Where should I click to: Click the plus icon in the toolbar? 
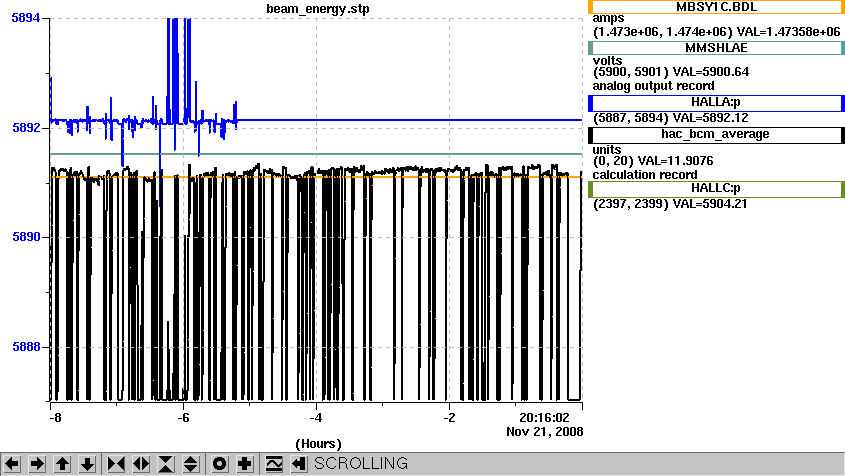point(245,464)
